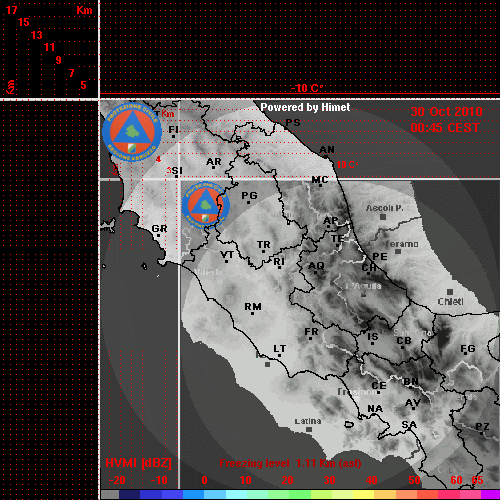Click the "50" dBZ scale value
Viewport: 500px width, 500px height.
[x=414, y=480]
